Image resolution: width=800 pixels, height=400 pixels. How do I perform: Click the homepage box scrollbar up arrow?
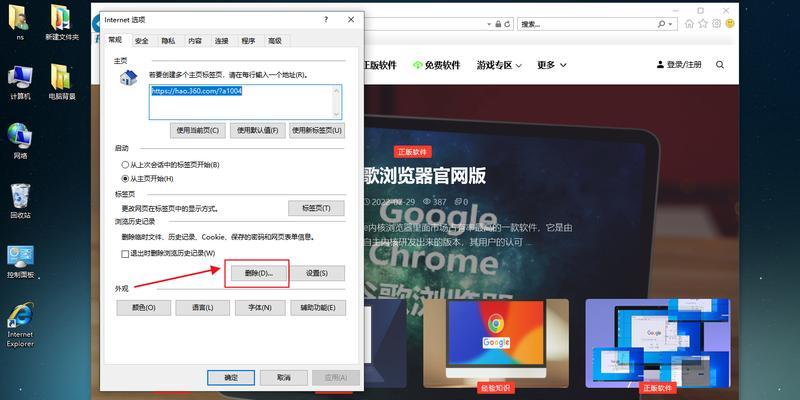pos(337,91)
